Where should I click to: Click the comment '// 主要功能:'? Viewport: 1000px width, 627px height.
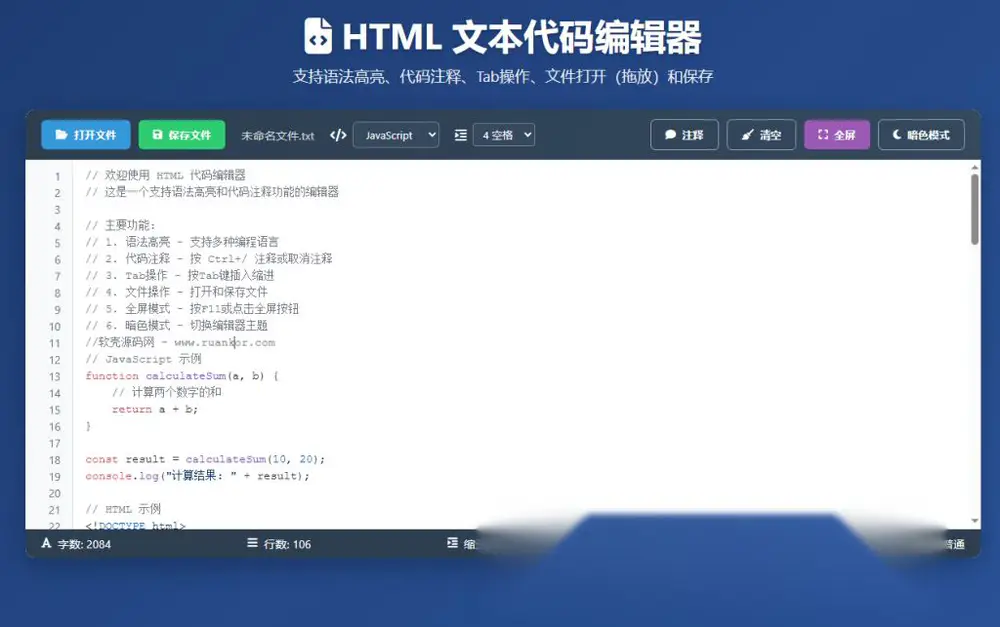coord(121,225)
